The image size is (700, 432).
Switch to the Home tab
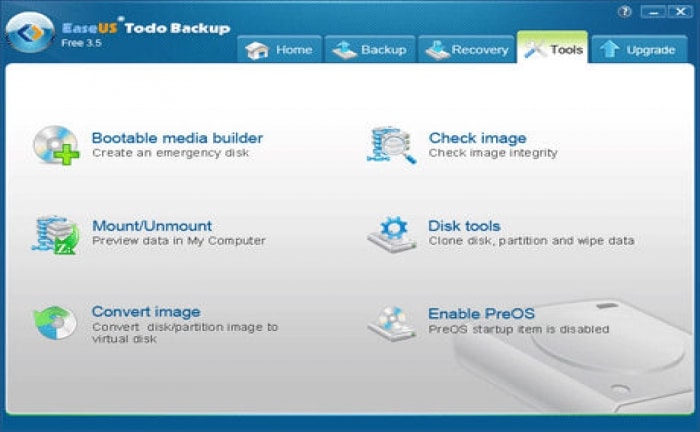pos(279,49)
